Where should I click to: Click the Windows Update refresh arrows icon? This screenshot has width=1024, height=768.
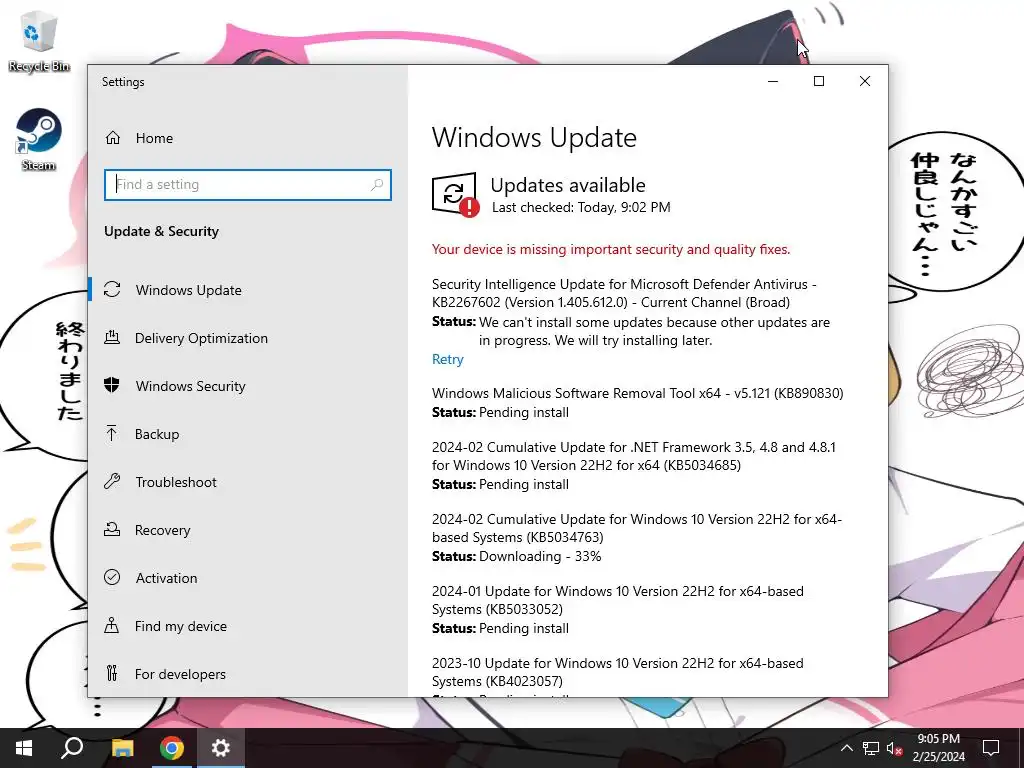click(x=112, y=289)
